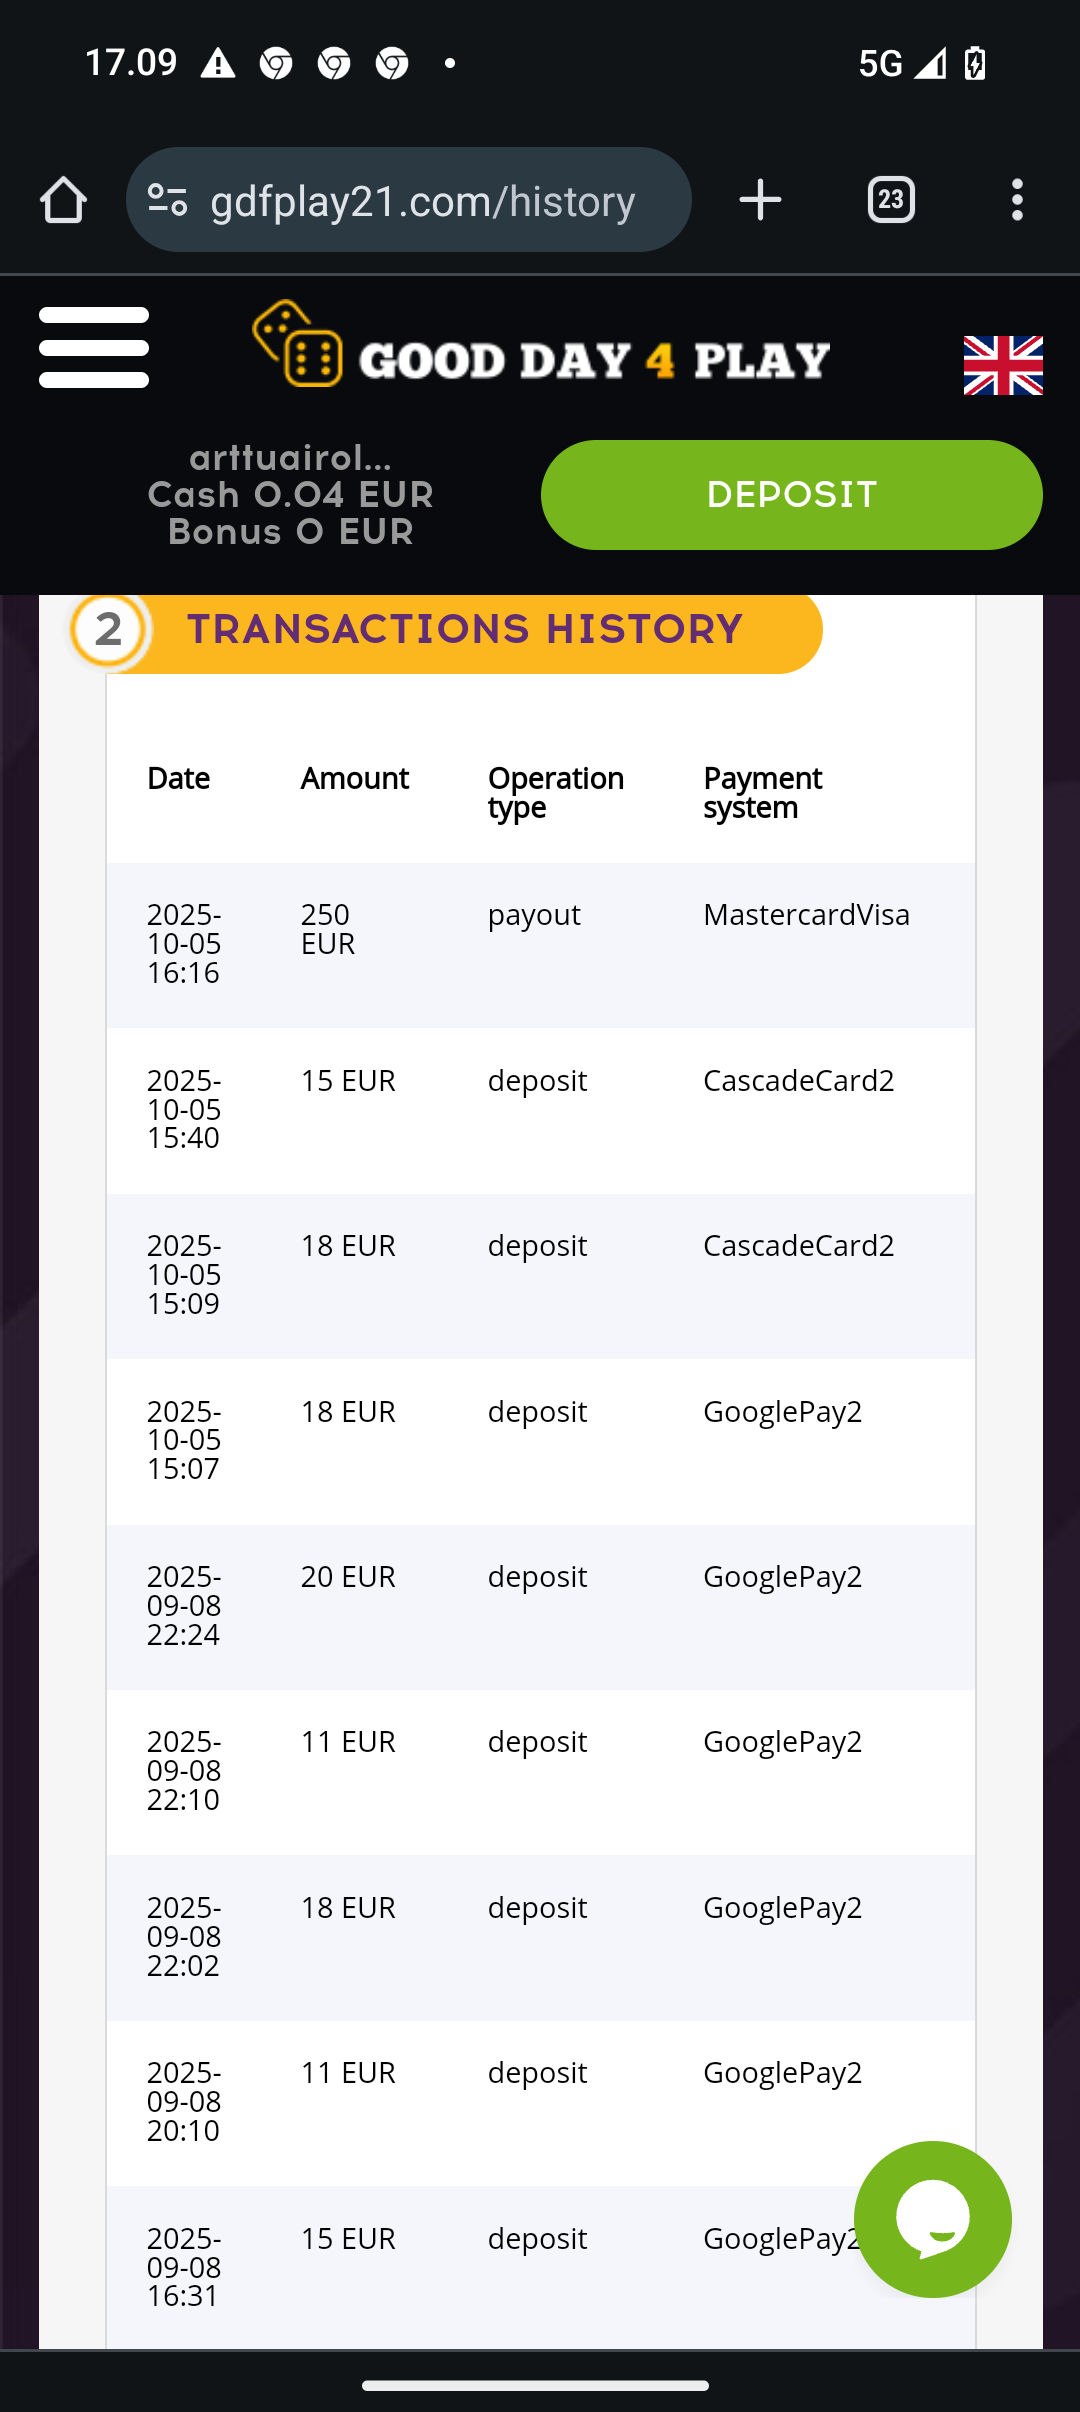This screenshot has height=2412, width=1080.
Task: Select the 250 EUR payout row
Action: (541, 944)
